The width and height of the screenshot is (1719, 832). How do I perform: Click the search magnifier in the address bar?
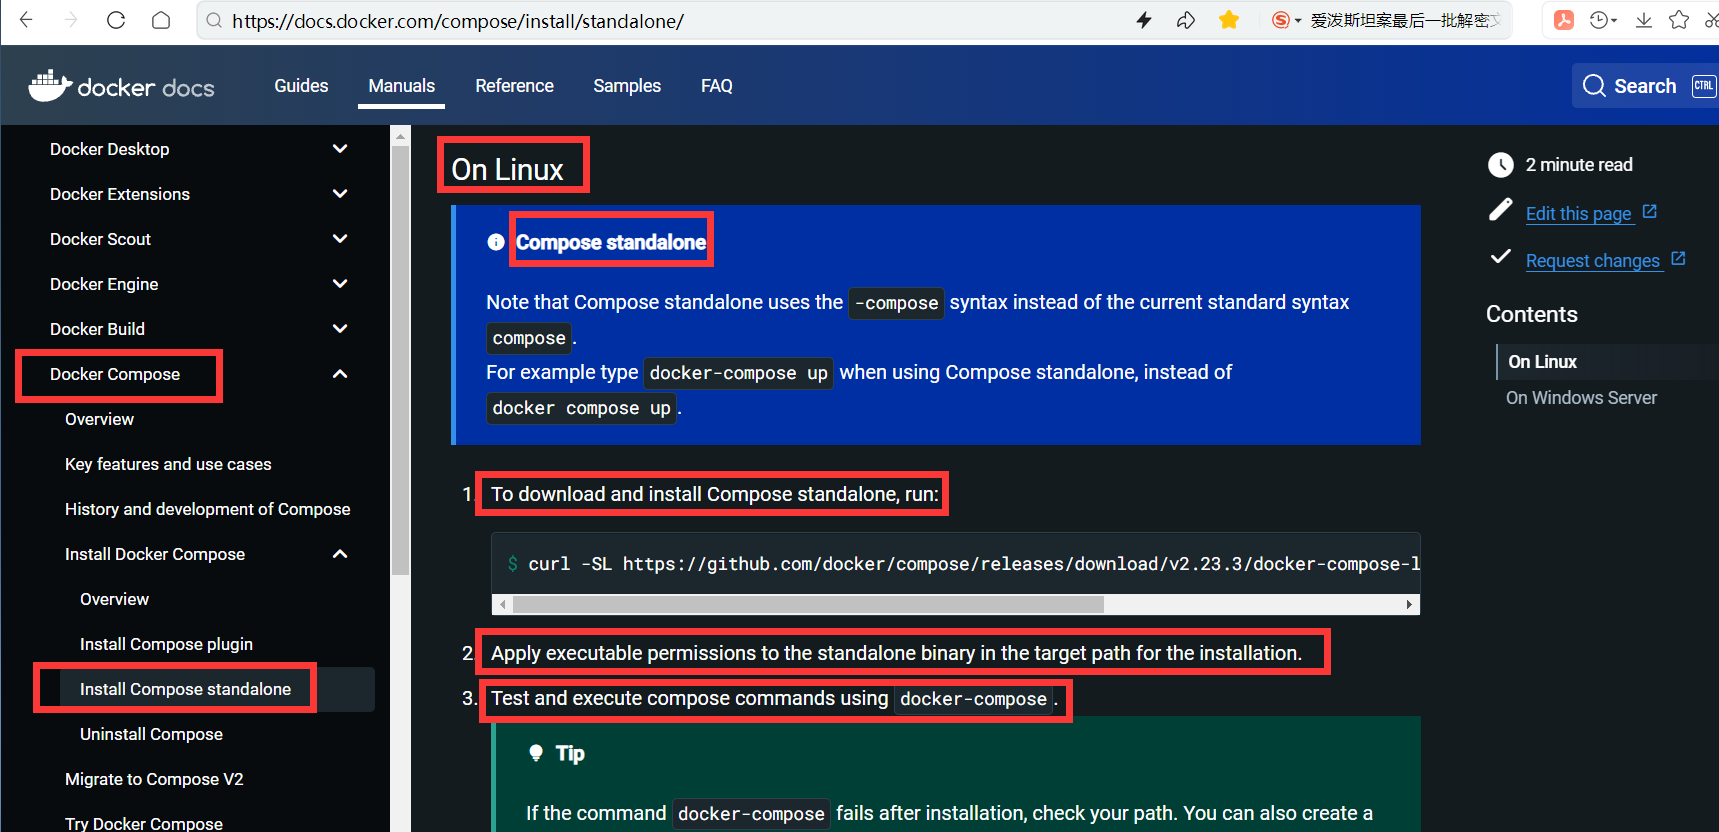[x=214, y=20]
